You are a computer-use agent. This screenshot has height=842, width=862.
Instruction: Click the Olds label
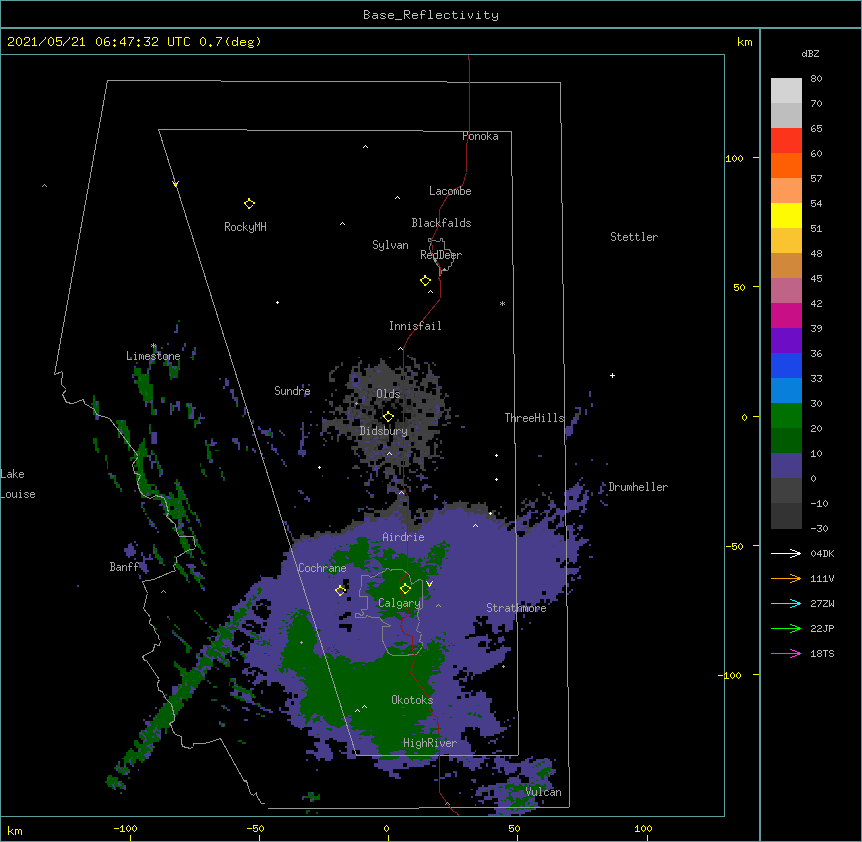click(388, 394)
